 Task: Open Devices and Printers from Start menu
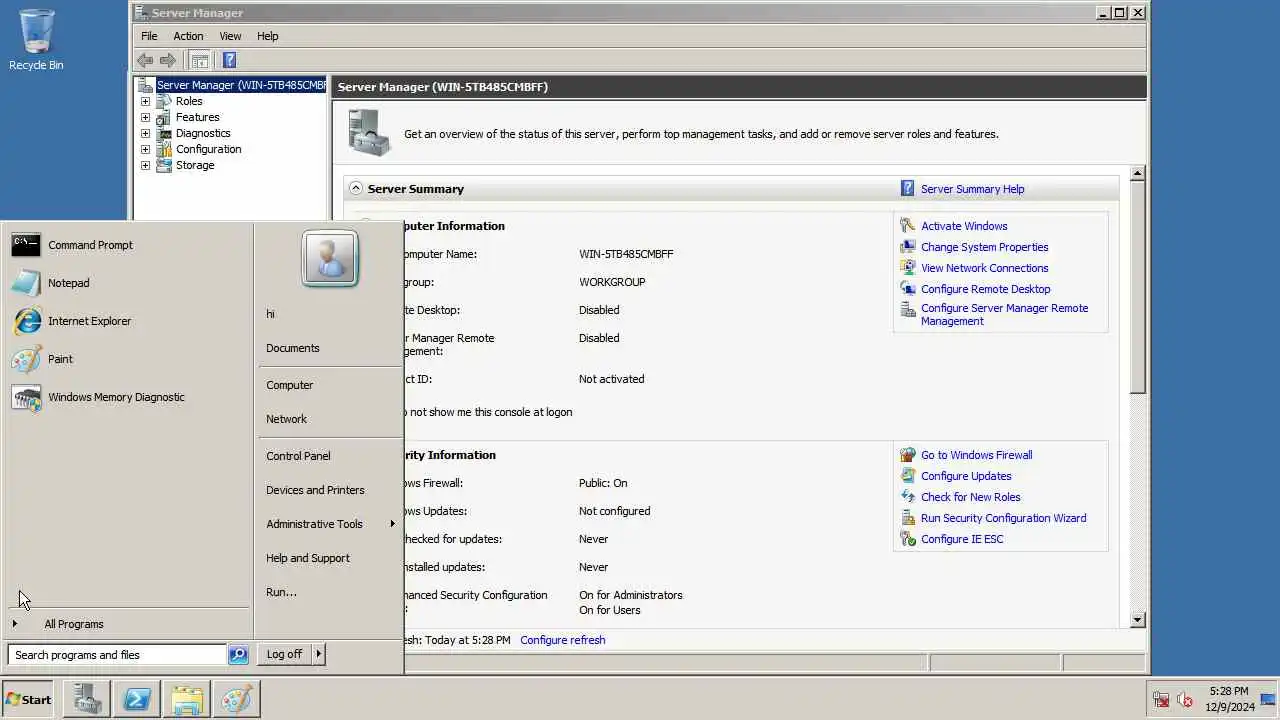click(330, 490)
